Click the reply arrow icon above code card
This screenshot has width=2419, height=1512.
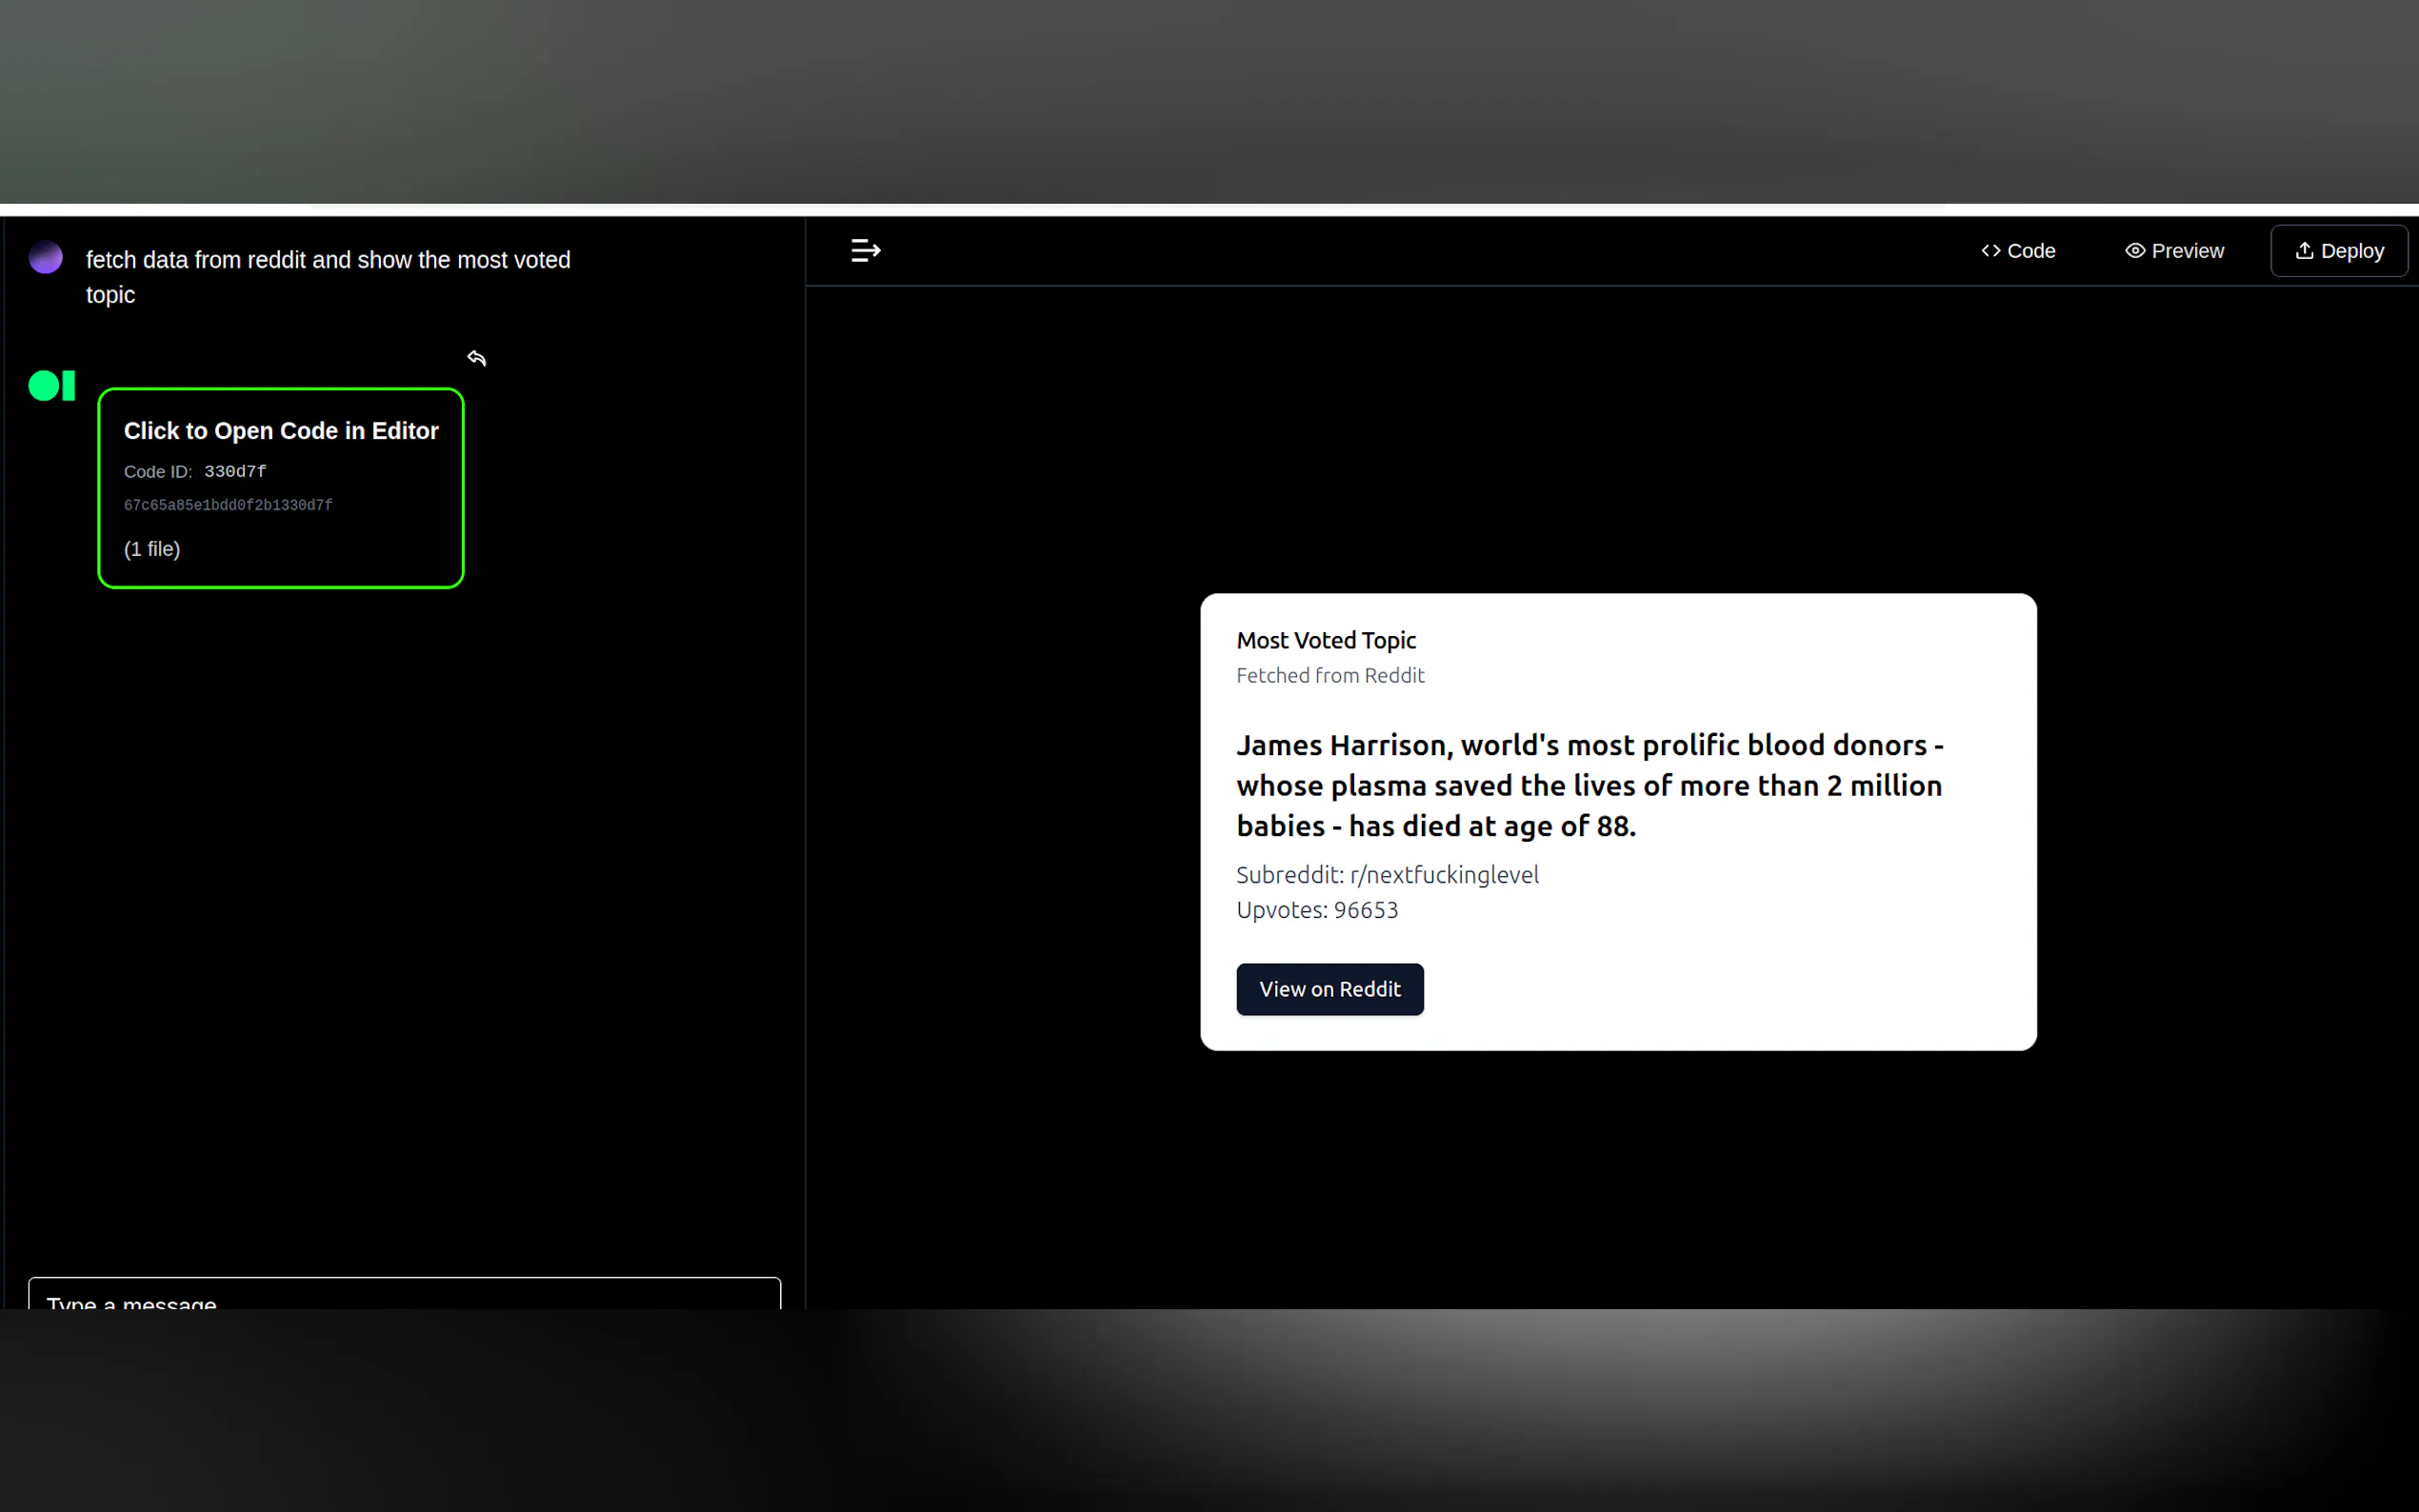(x=477, y=358)
